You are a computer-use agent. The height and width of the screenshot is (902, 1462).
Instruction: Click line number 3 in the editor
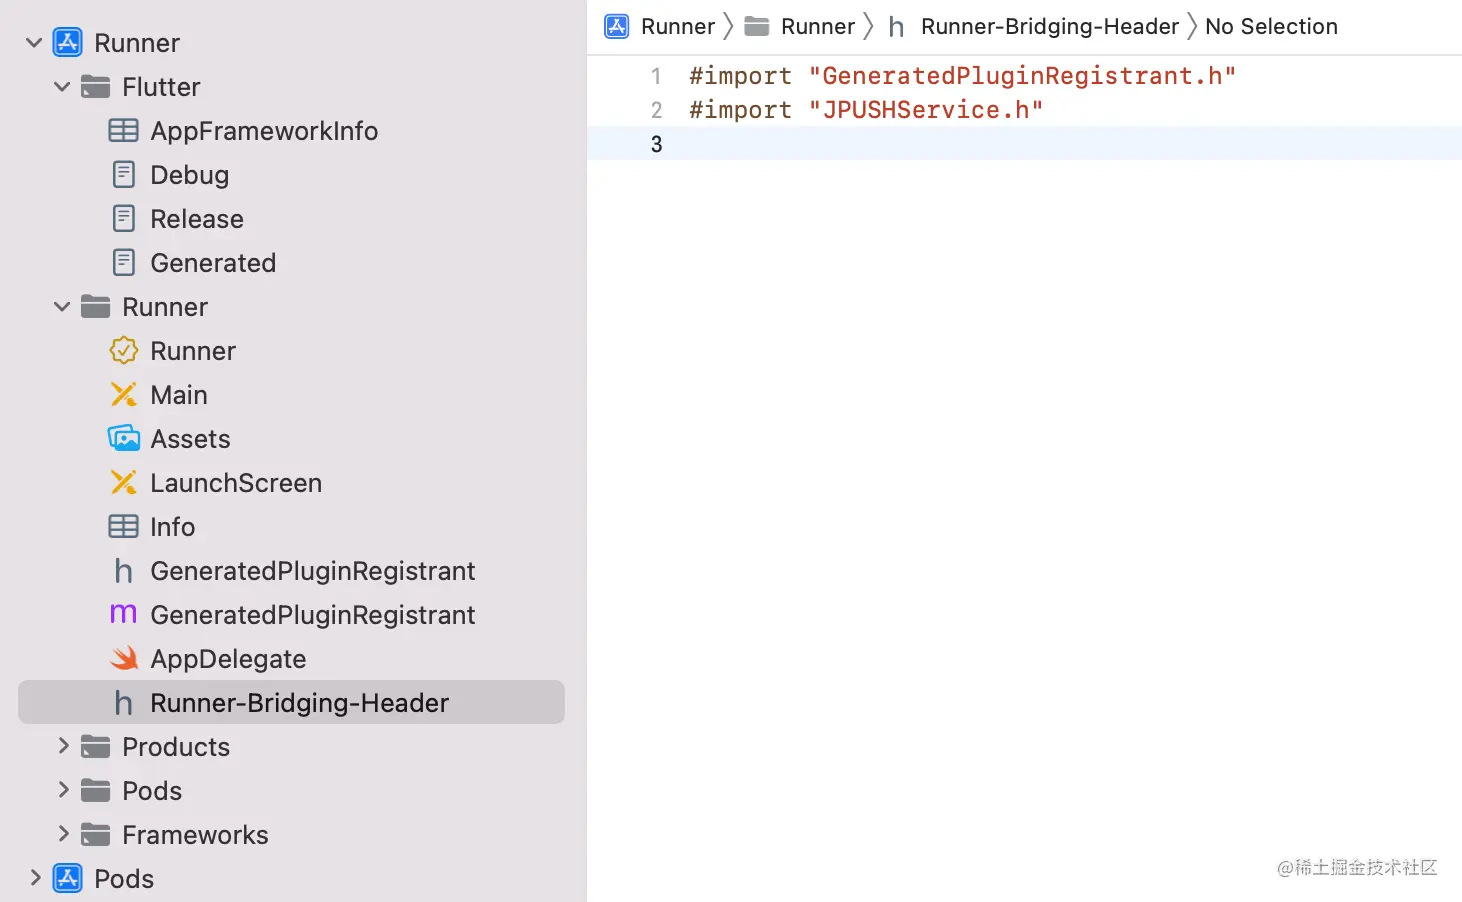click(x=656, y=144)
